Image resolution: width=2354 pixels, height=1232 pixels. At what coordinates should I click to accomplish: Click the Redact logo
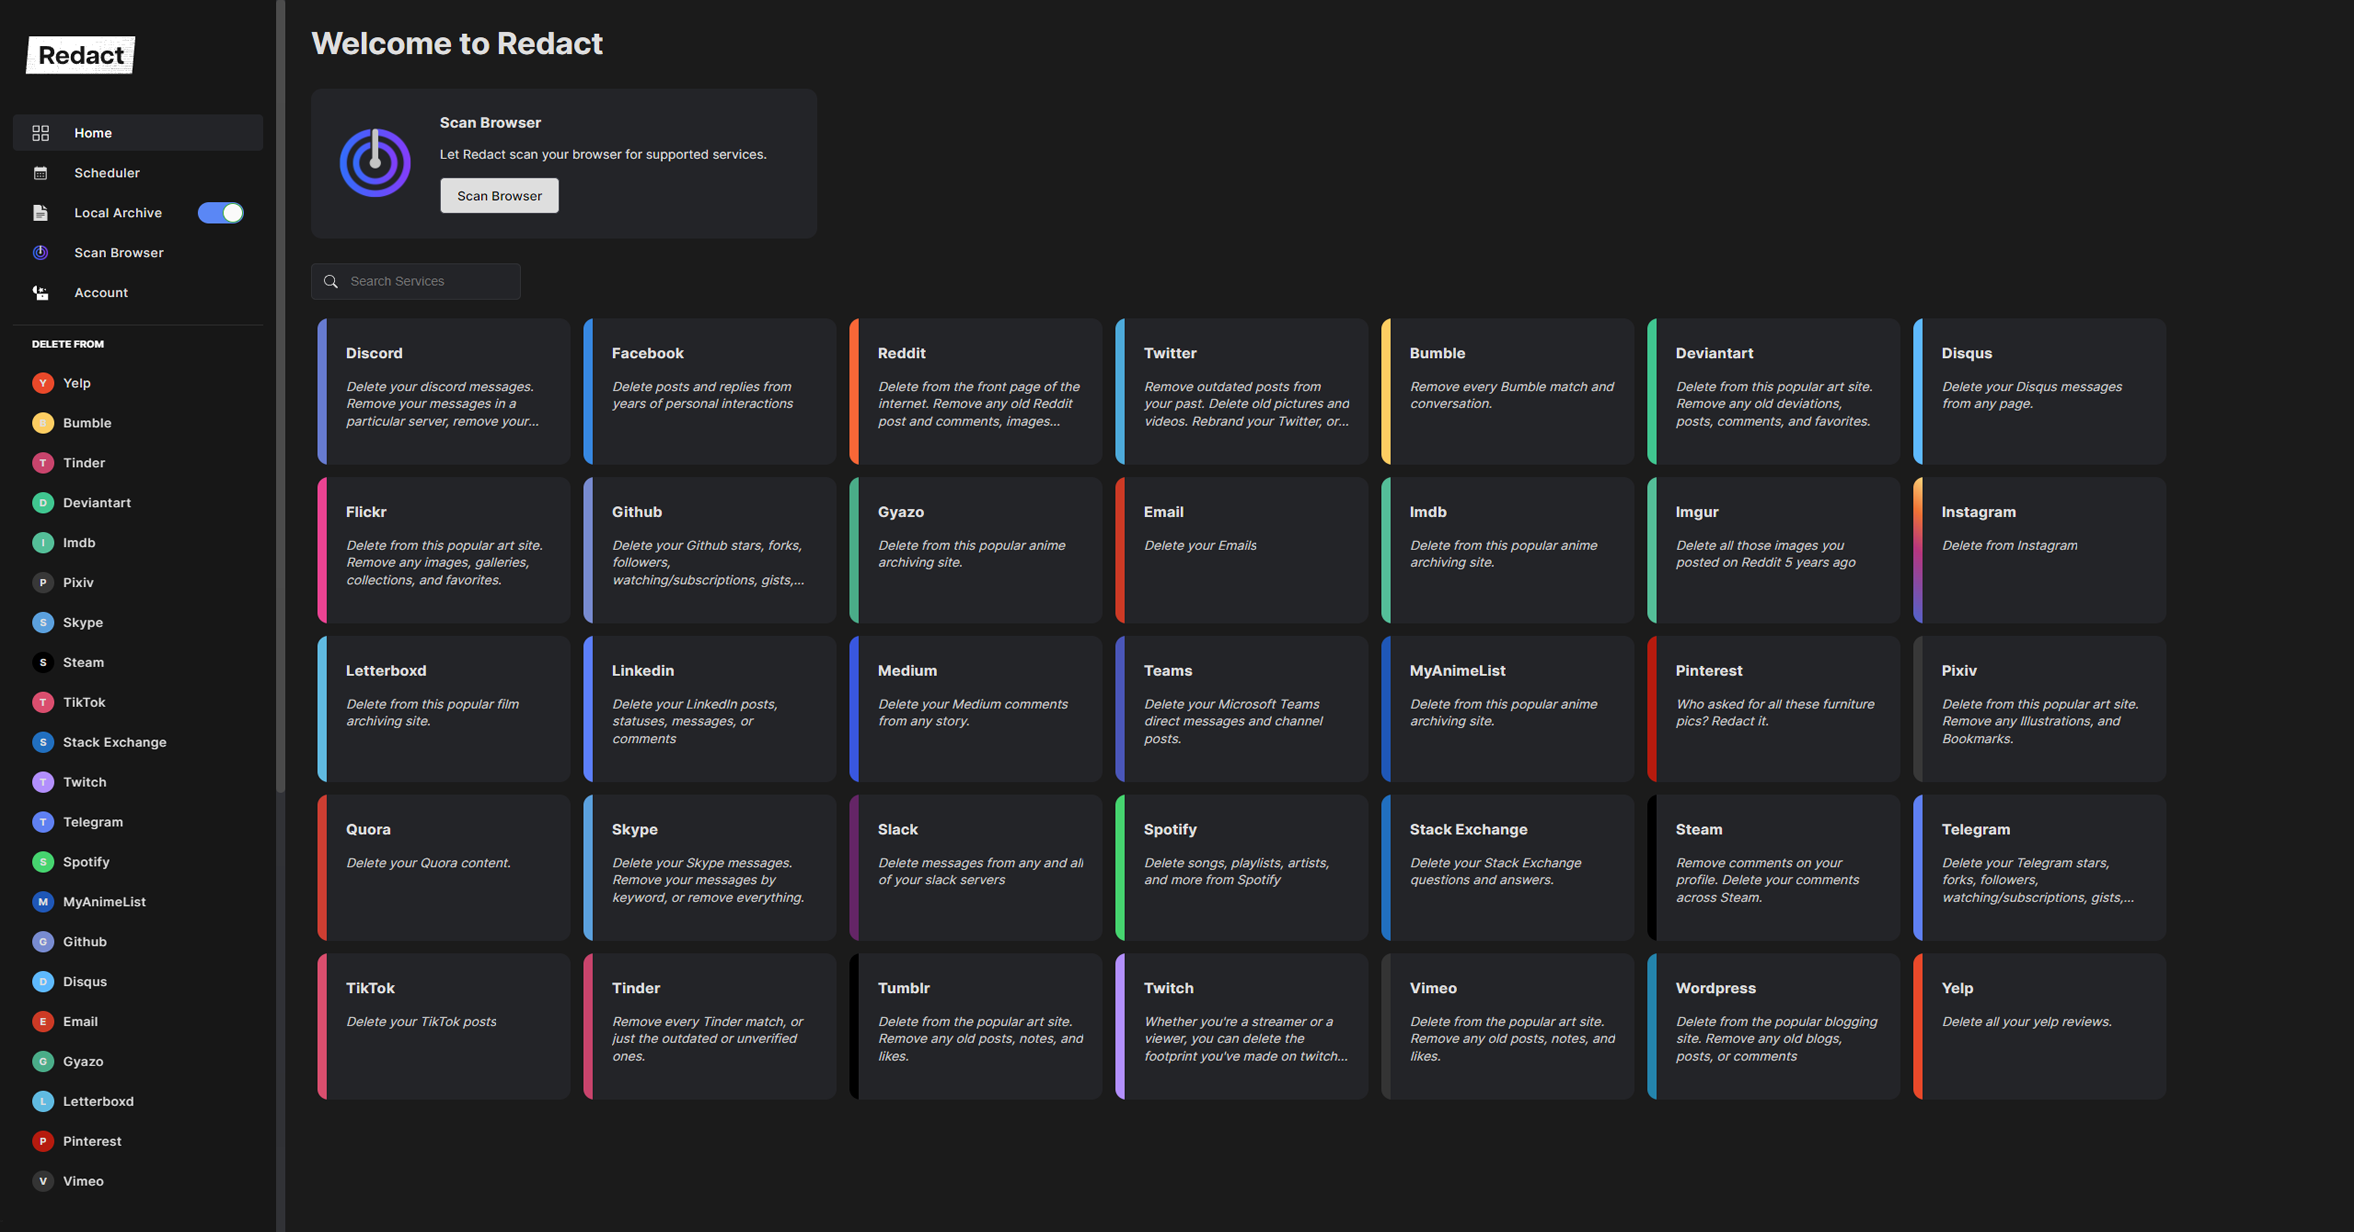point(81,55)
